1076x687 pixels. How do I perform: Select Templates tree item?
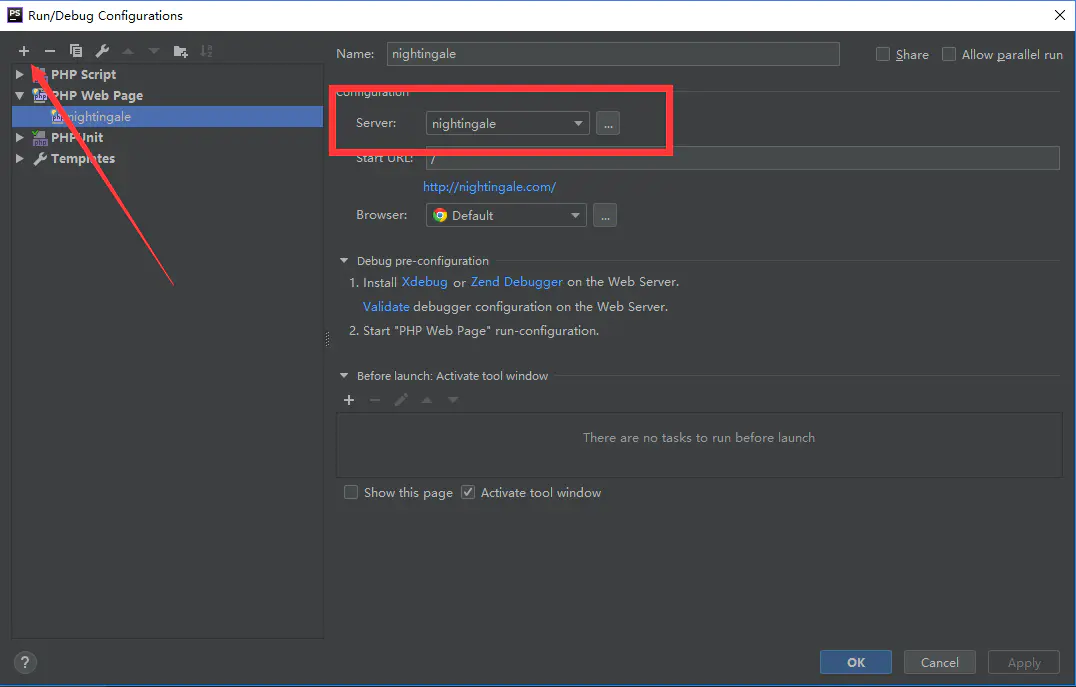pyautogui.click(x=82, y=159)
